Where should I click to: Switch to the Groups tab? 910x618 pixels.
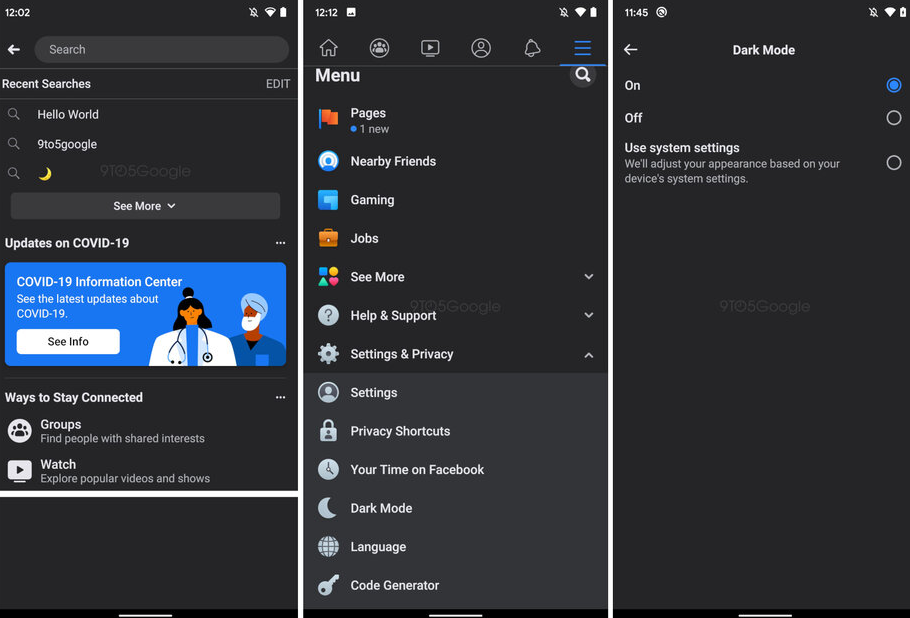(x=380, y=48)
